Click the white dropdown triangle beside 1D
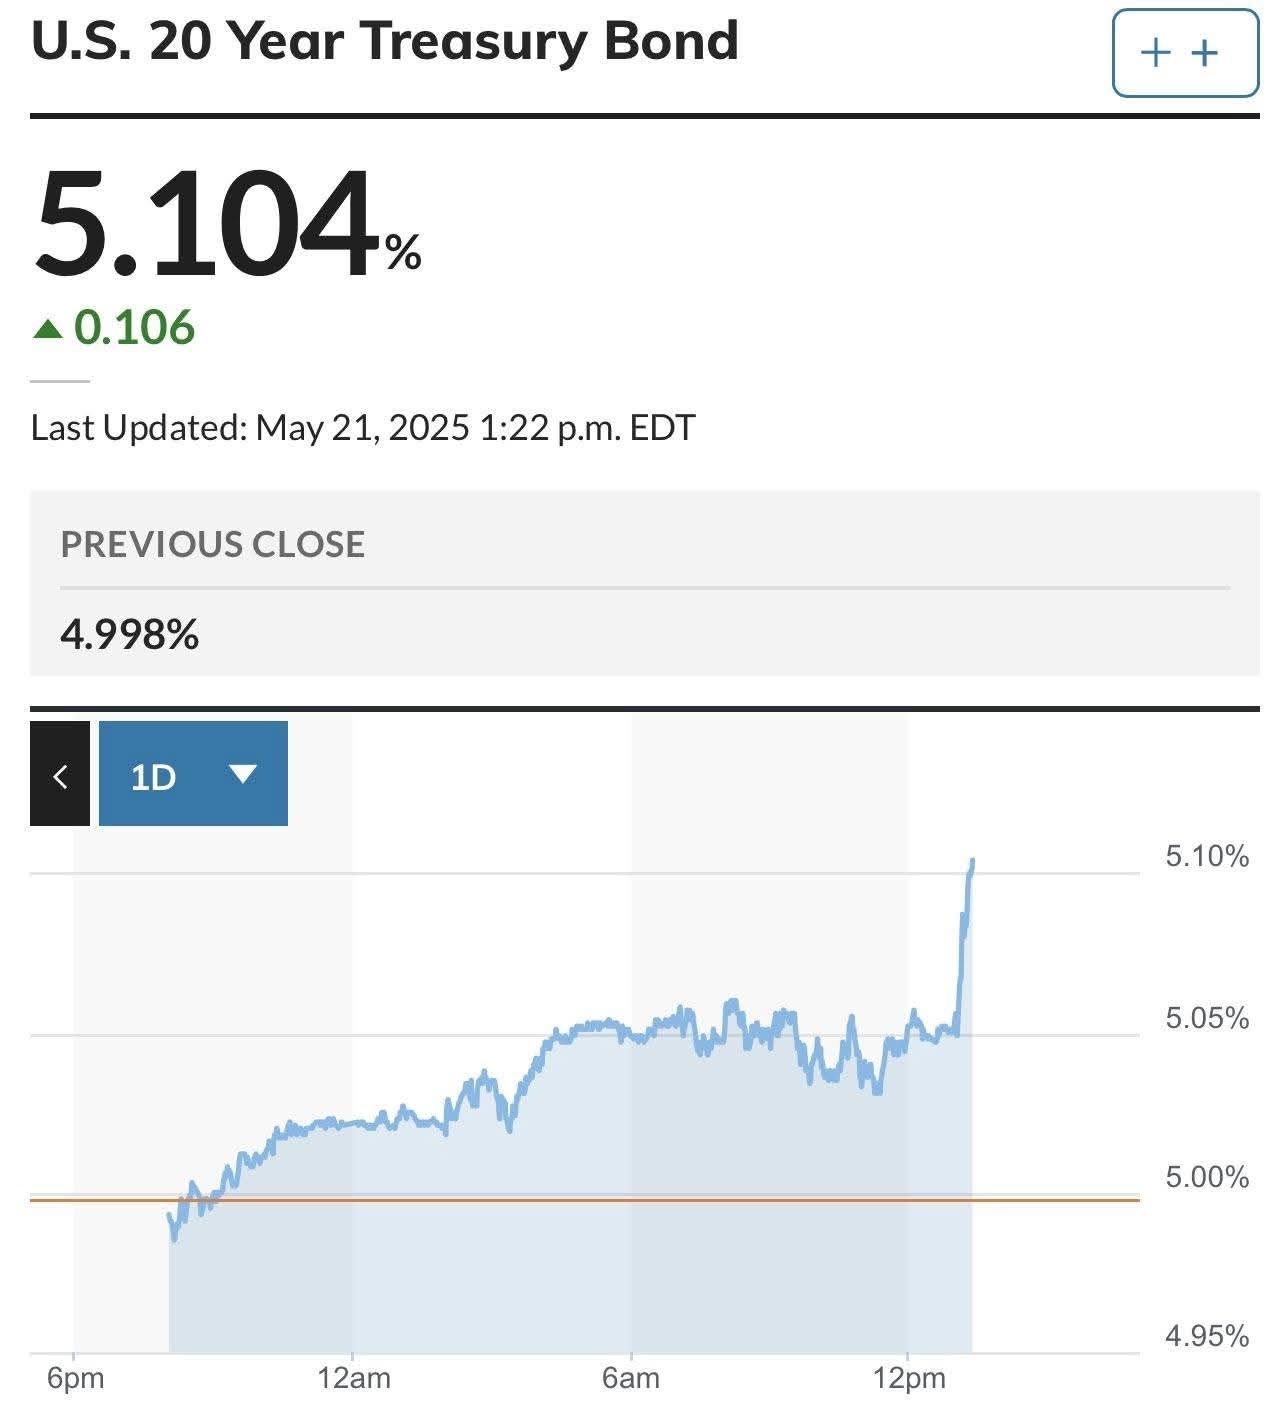 point(243,773)
